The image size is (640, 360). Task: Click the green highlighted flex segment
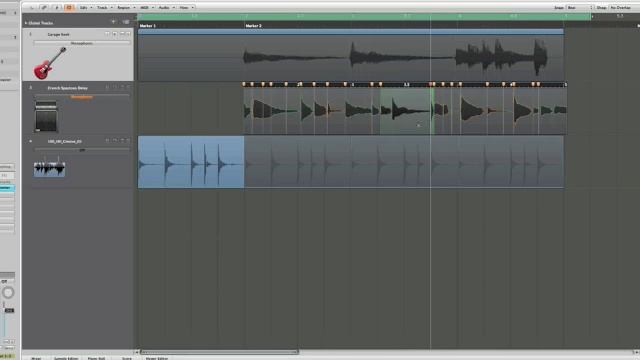coord(407,111)
